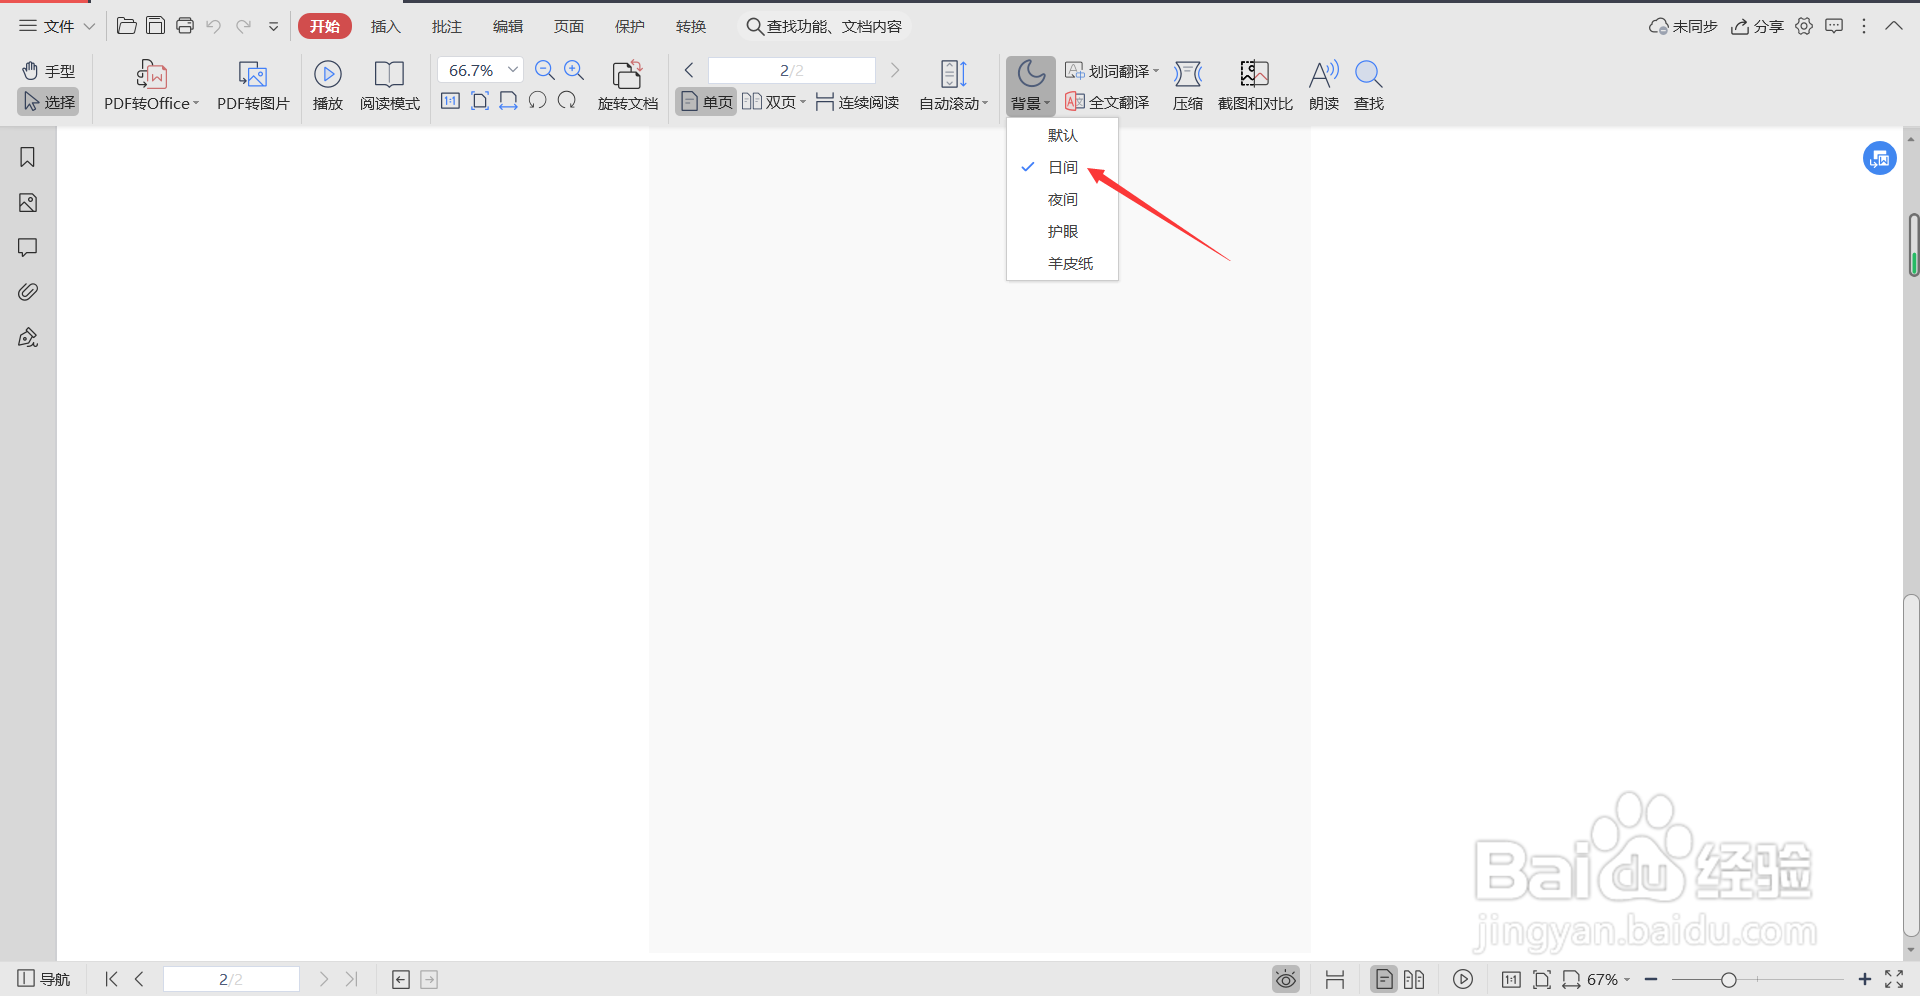Click the undo arrow icon
Screen dimensions: 1920x996
coord(214,26)
